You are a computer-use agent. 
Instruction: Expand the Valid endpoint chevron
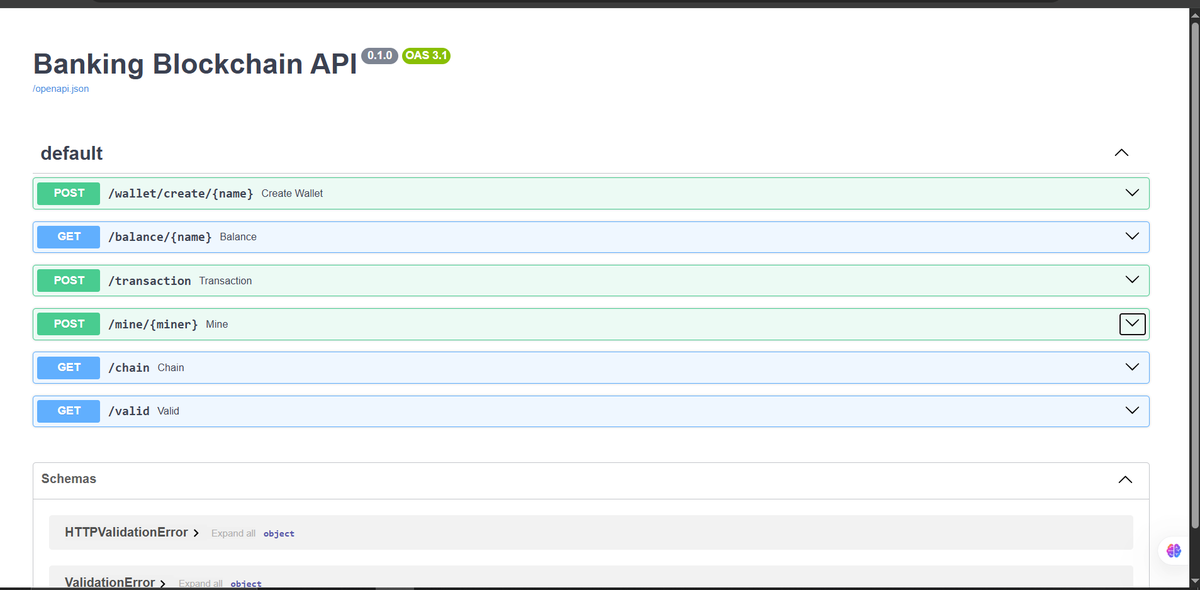(x=1132, y=411)
